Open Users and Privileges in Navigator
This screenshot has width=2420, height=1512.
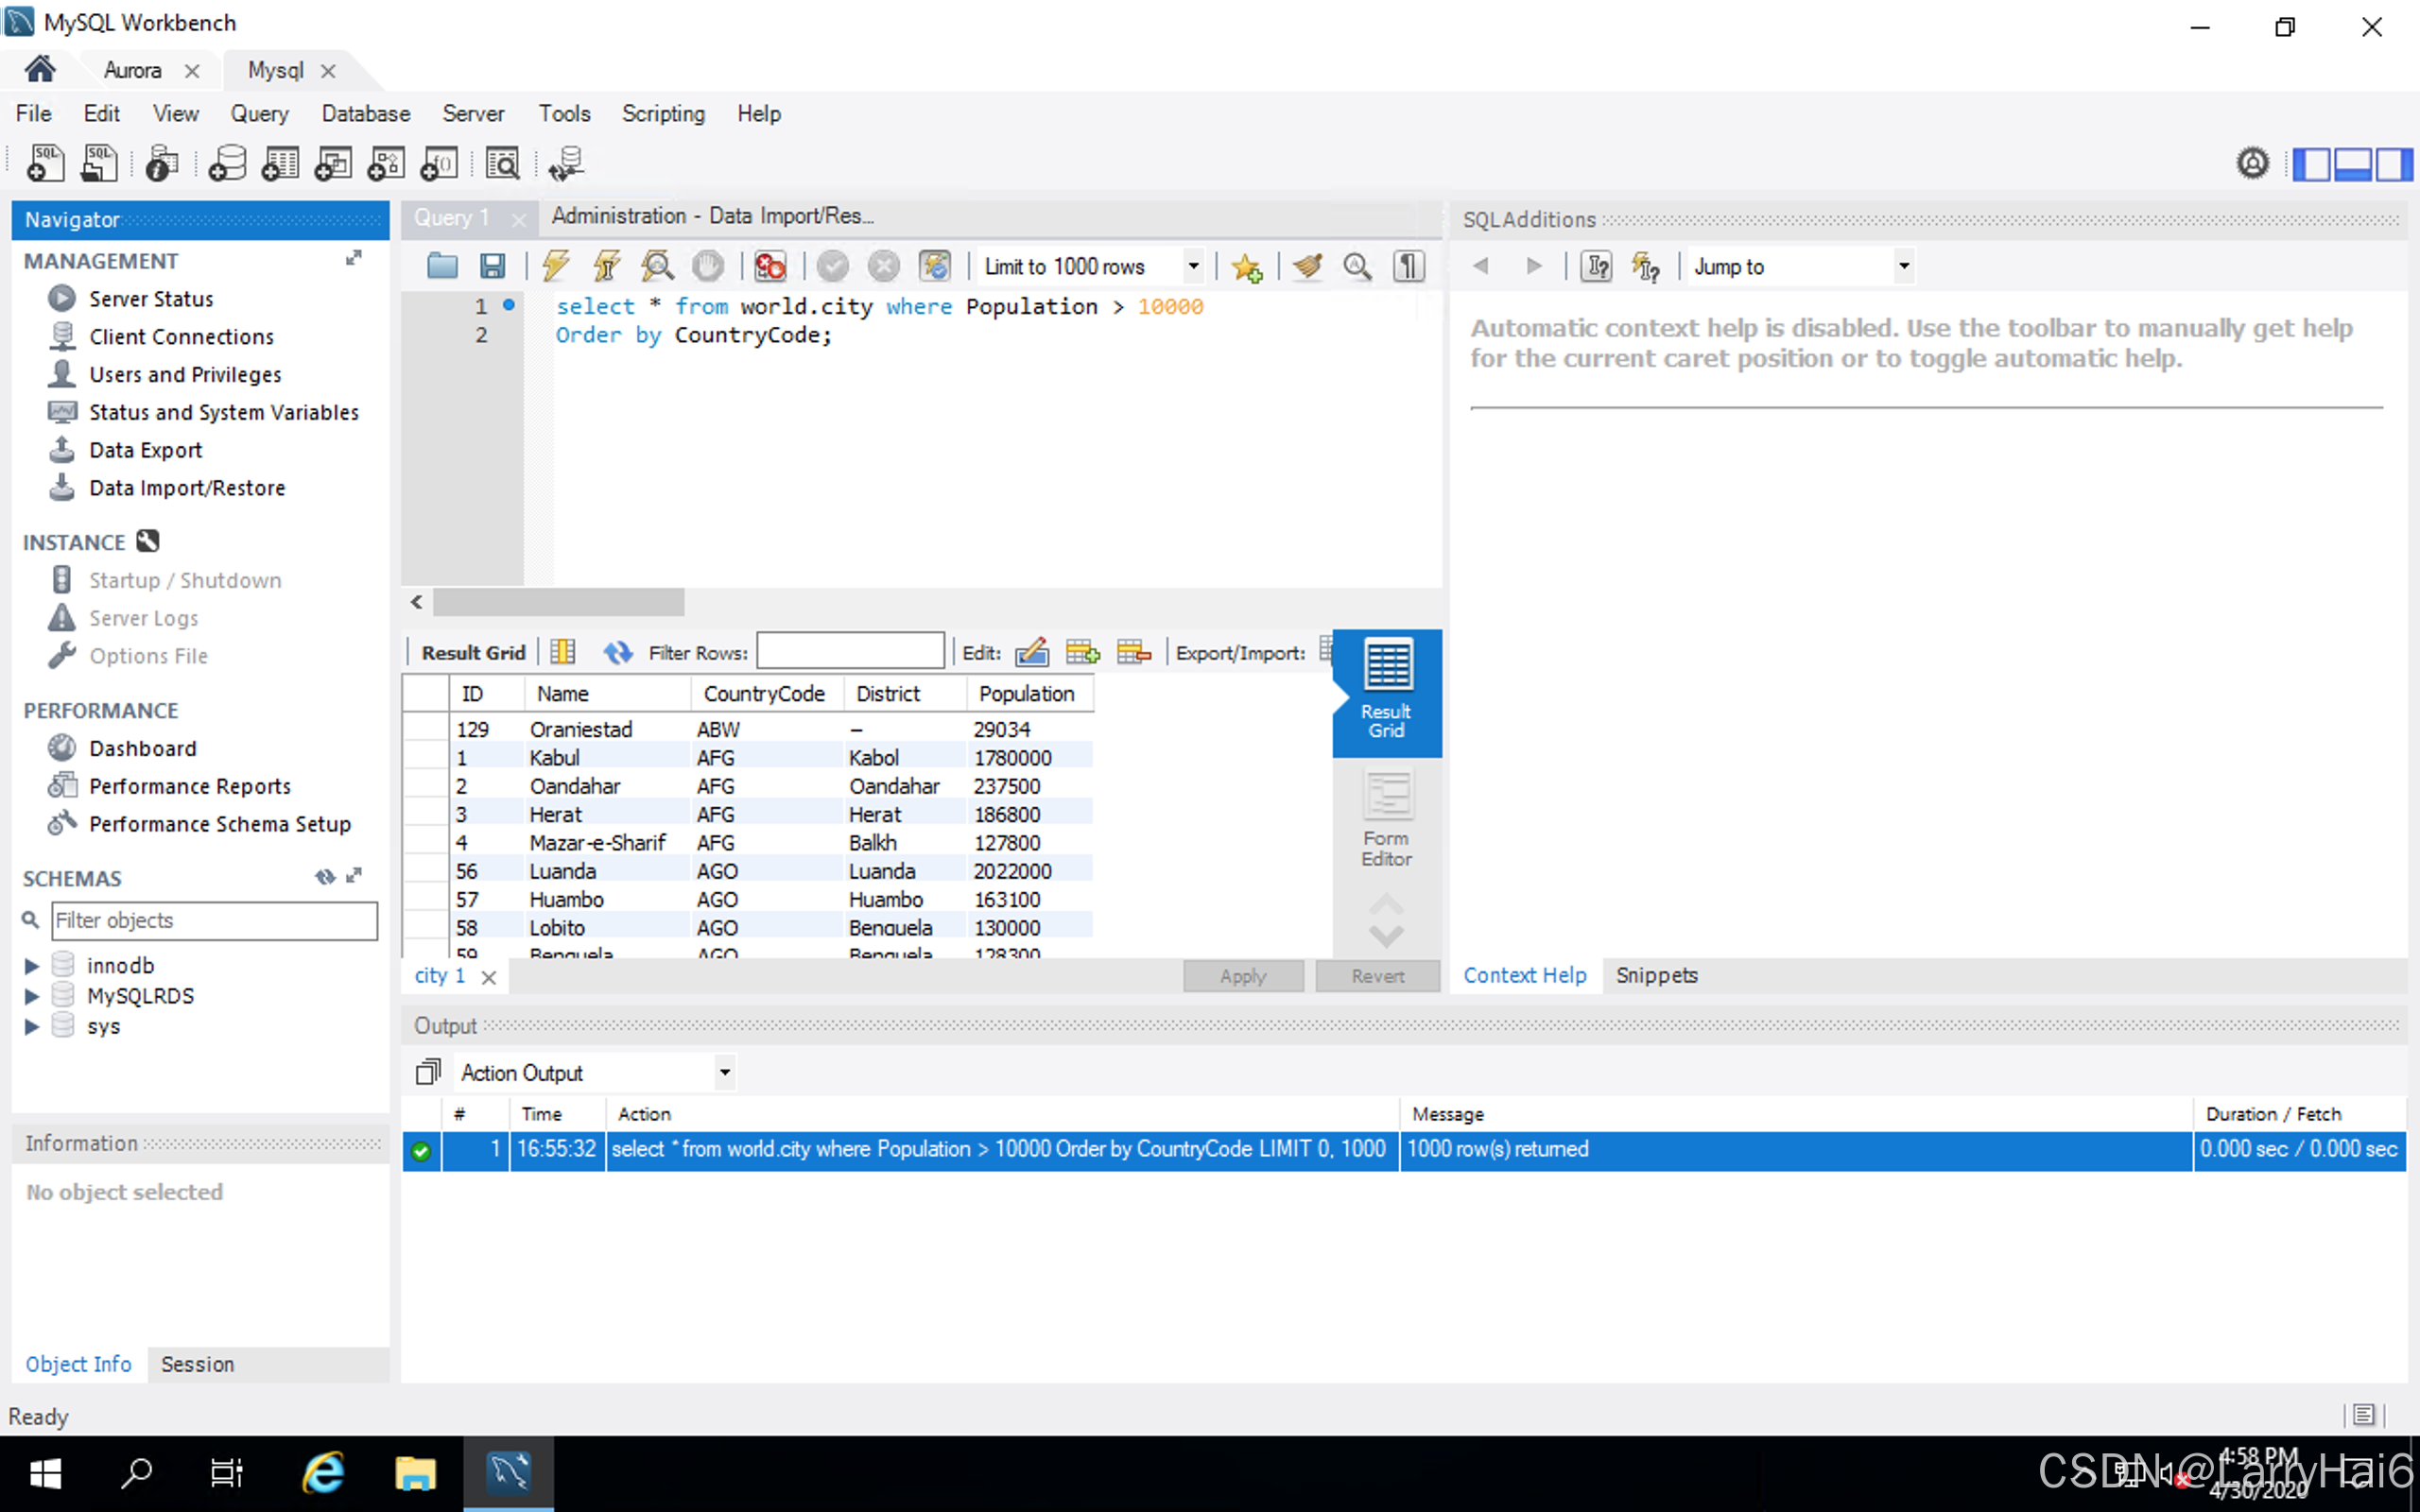click(x=185, y=374)
